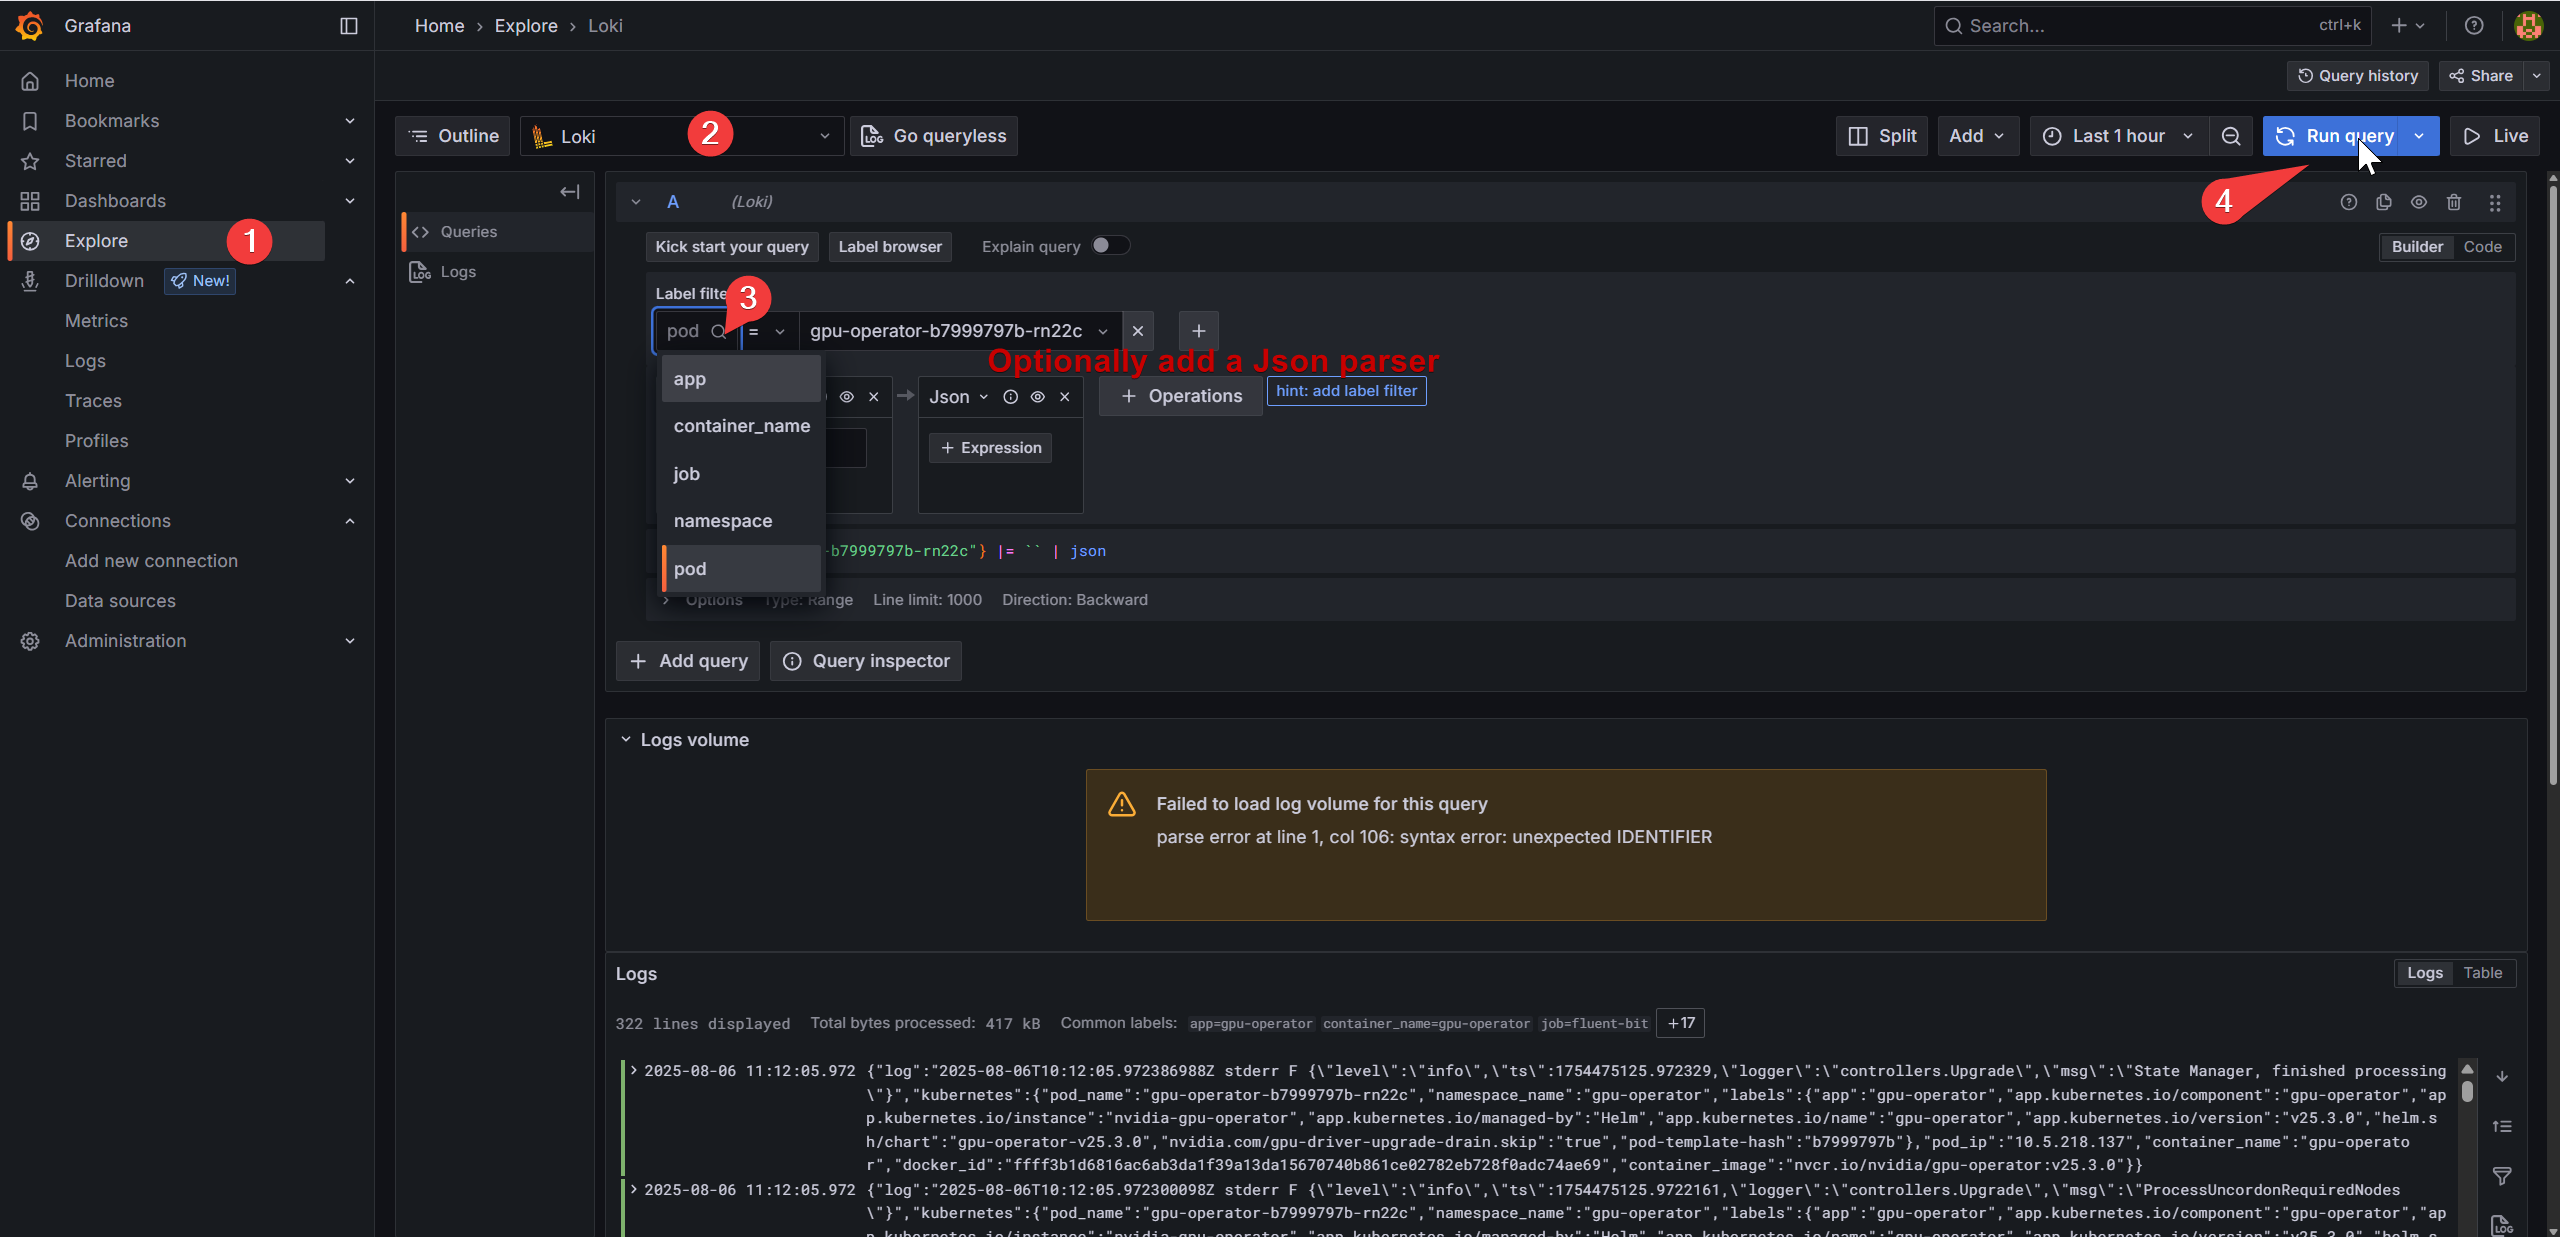Show data source help for query A

[2349, 202]
